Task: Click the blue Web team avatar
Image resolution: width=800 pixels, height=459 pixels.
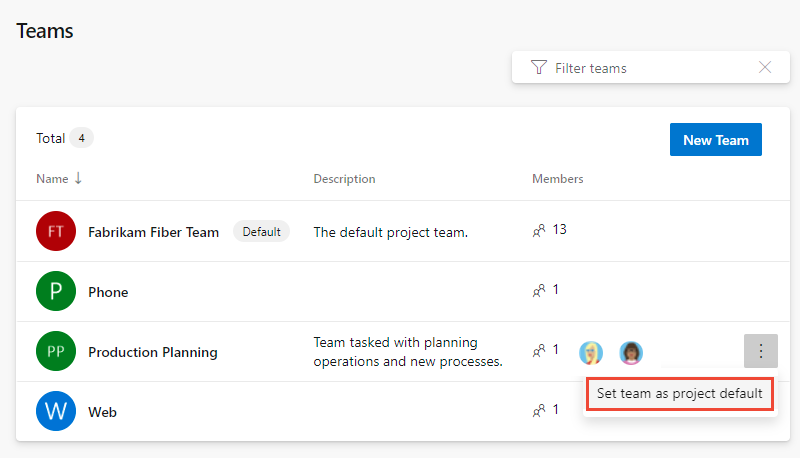Action: (56, 411)
